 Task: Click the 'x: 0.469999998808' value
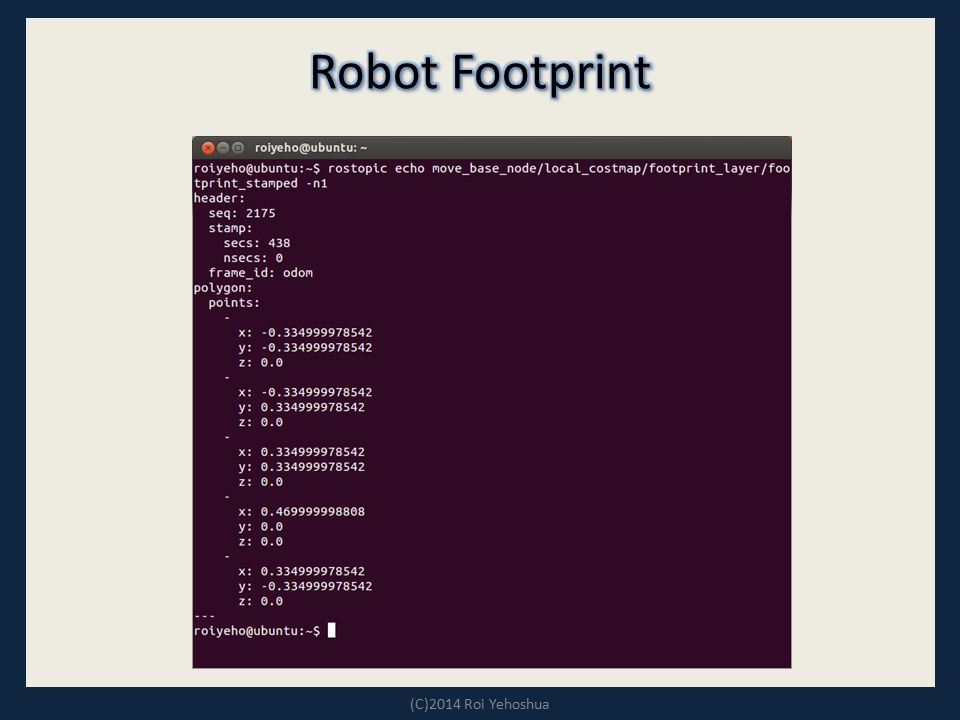point(301,511)
